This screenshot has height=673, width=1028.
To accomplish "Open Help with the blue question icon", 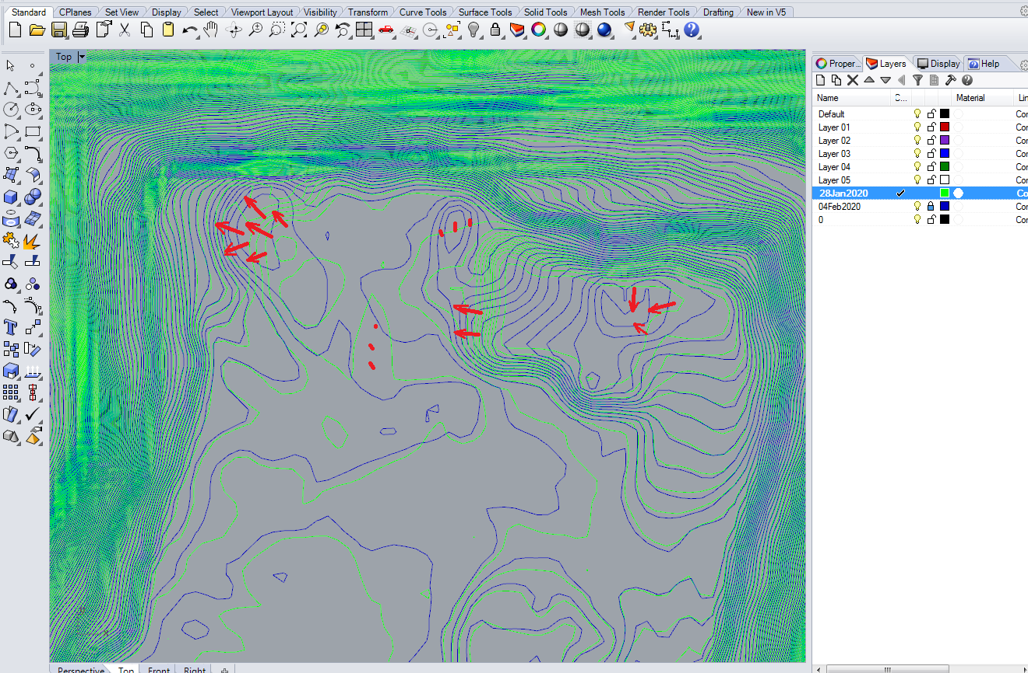I will pos(692,30).
